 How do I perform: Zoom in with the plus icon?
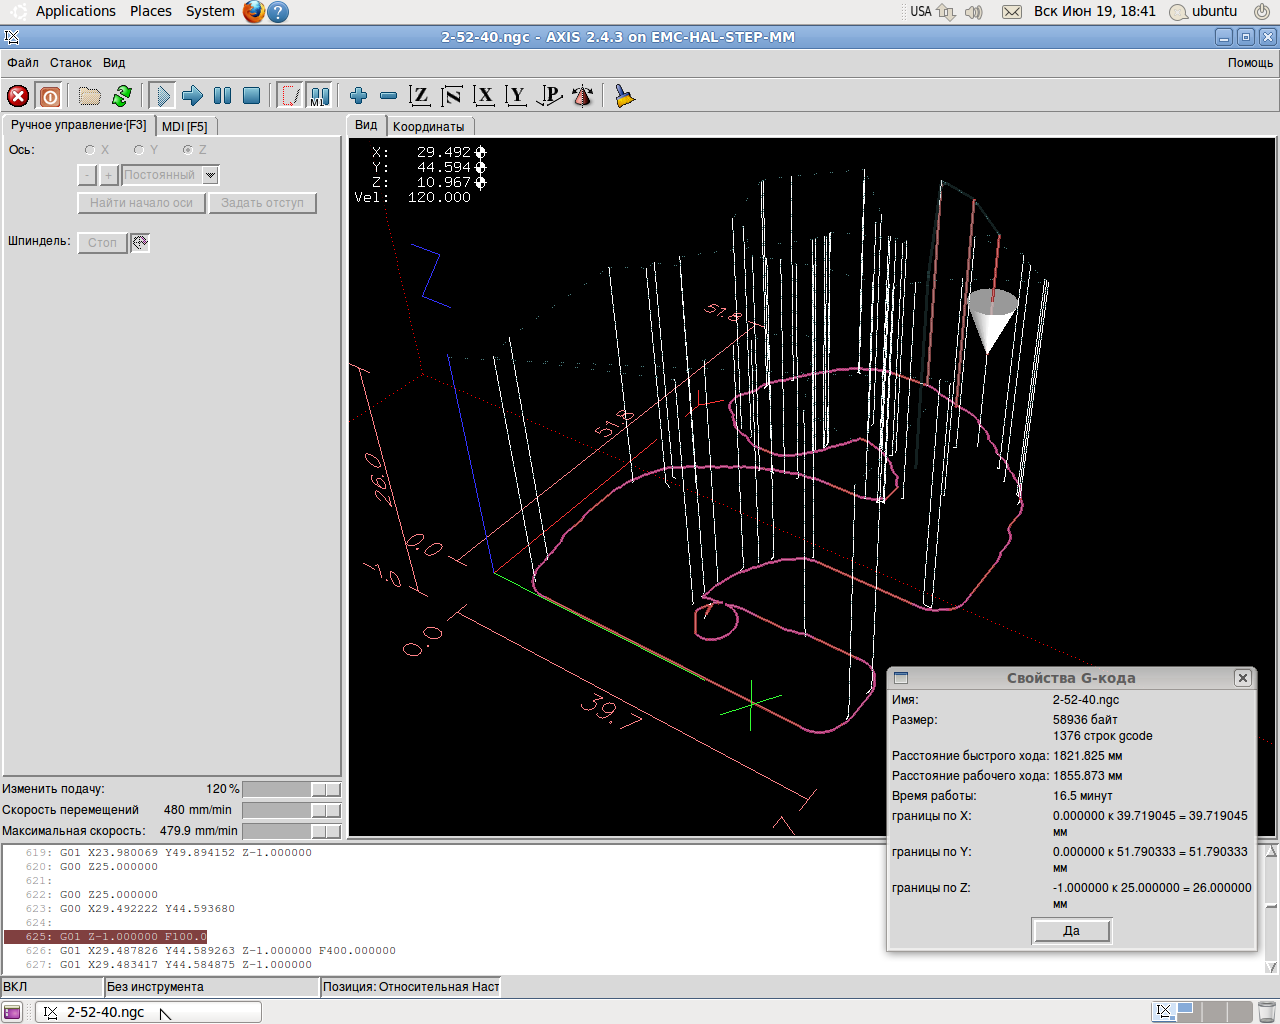coord(359,96)
